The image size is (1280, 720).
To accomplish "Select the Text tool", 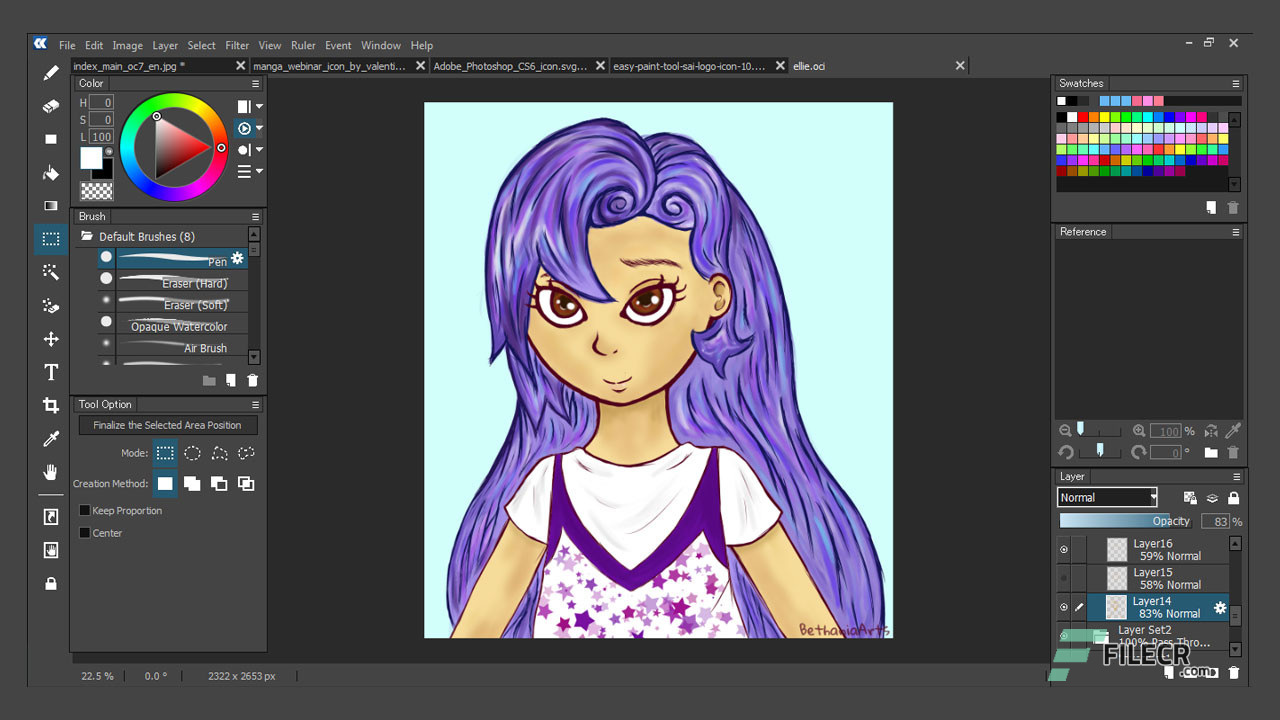I will click(51, 372).
